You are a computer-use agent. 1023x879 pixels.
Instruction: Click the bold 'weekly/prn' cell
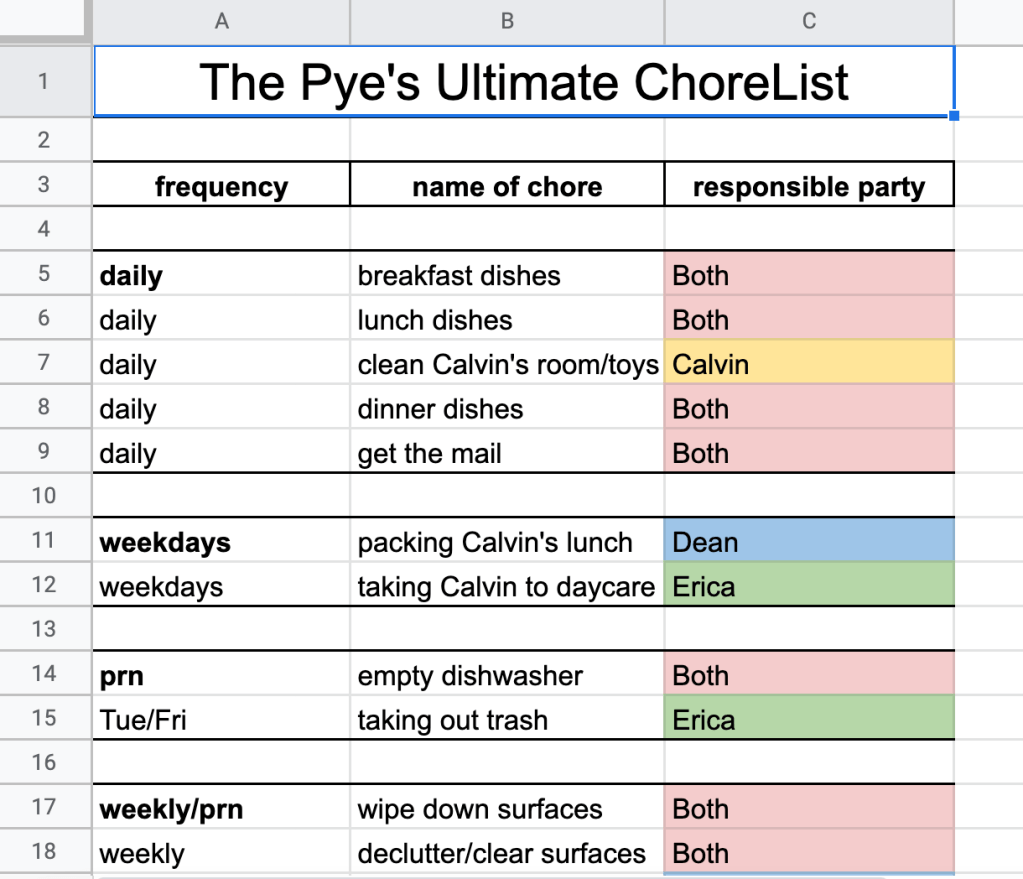(221, 809)
